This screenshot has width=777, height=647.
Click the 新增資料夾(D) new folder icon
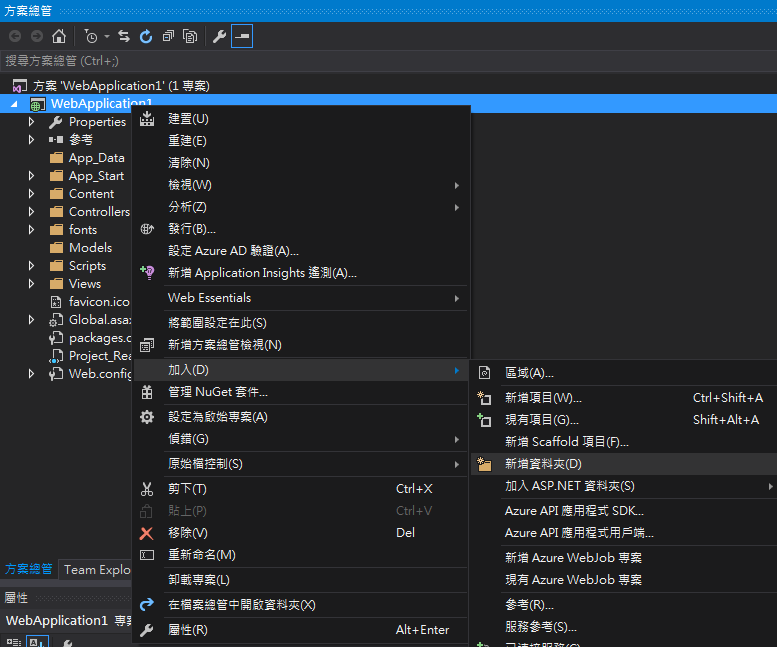pyautogui.click(x=484, y=464)
